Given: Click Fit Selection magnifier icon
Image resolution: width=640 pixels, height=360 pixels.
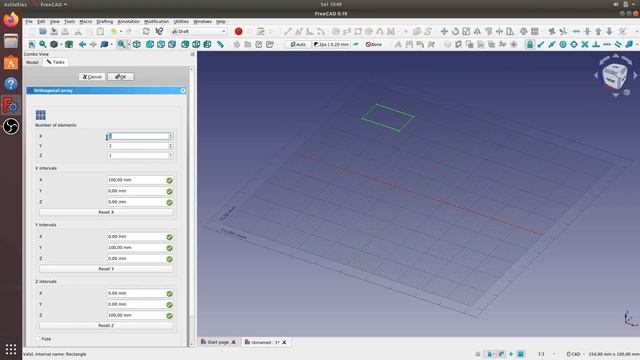Looking at the screenshot, I should (43, 44).
